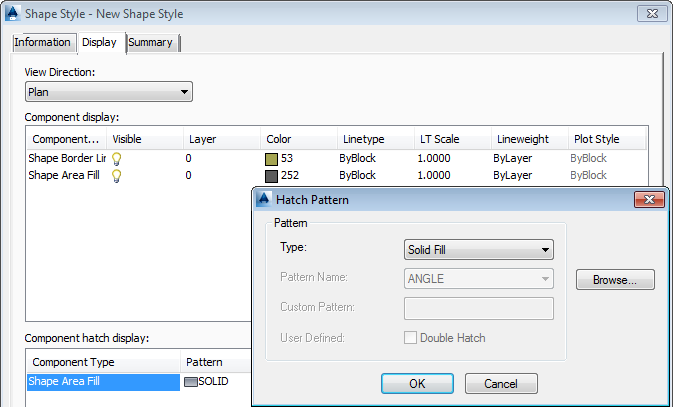Image resolution: width=673 pixels, height=407 pixels.
Task: Open the View Direction dropdown
Action: point(108,92)
